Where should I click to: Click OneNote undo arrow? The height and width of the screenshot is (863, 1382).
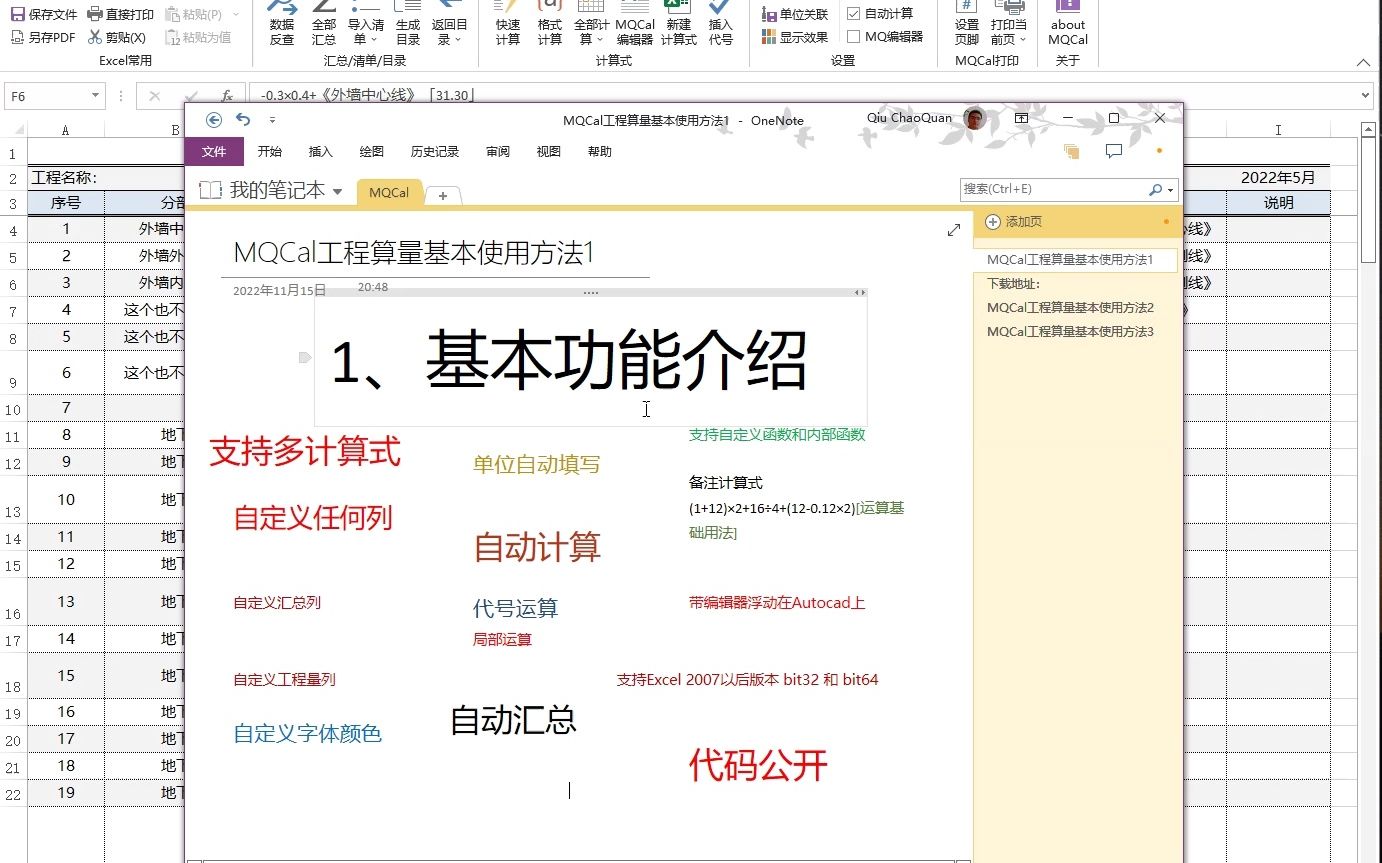[243, 120]
